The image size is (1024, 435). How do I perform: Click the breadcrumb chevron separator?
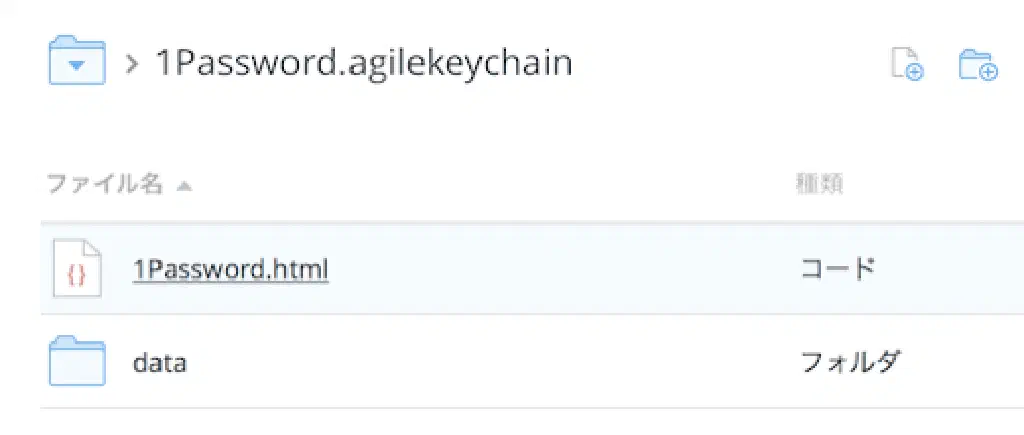point(131,64)
